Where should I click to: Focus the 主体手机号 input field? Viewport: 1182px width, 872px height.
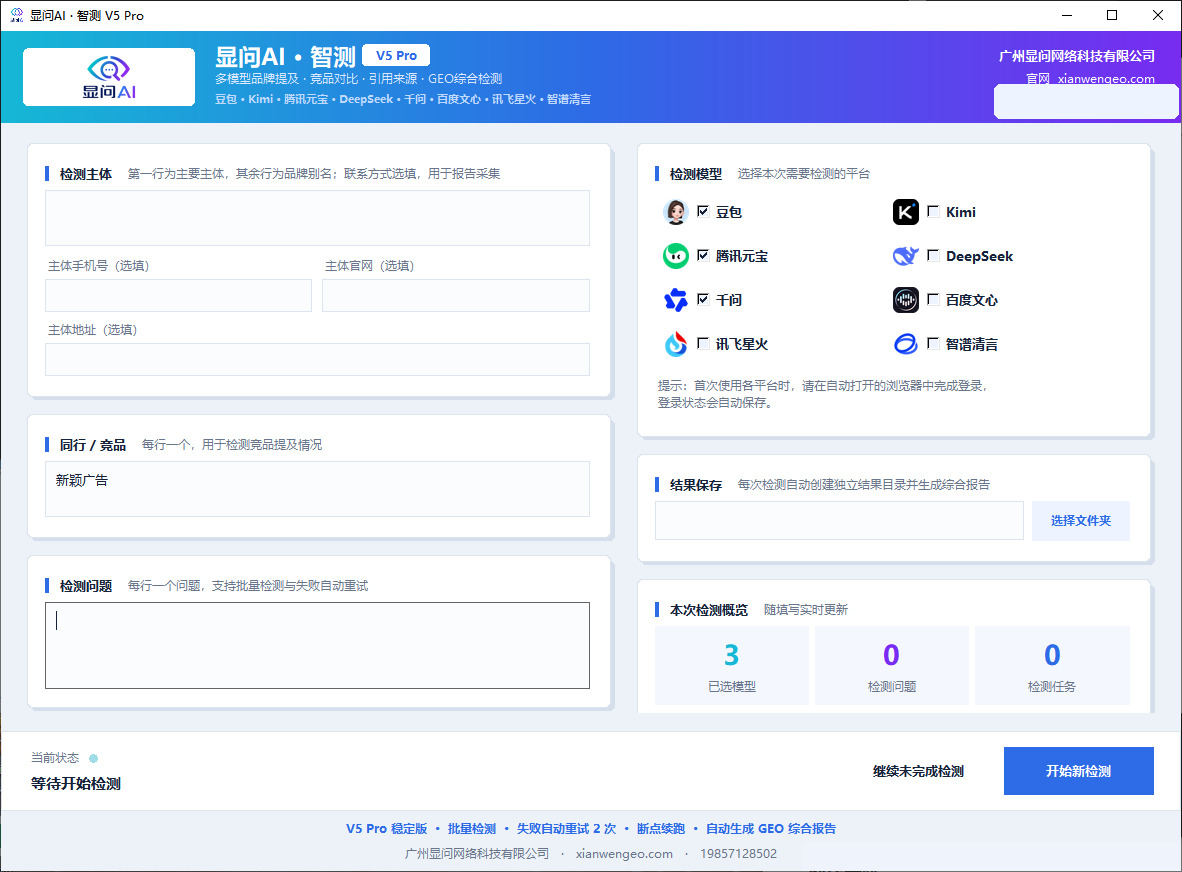(x=179, y=295)
